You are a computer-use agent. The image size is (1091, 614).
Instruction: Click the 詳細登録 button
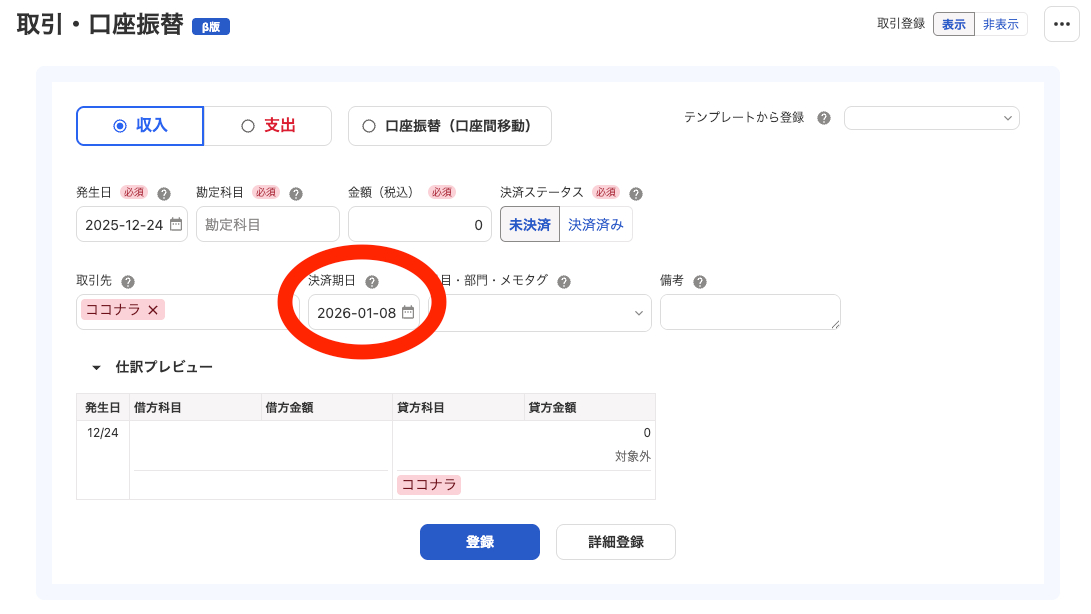[616, 542]
